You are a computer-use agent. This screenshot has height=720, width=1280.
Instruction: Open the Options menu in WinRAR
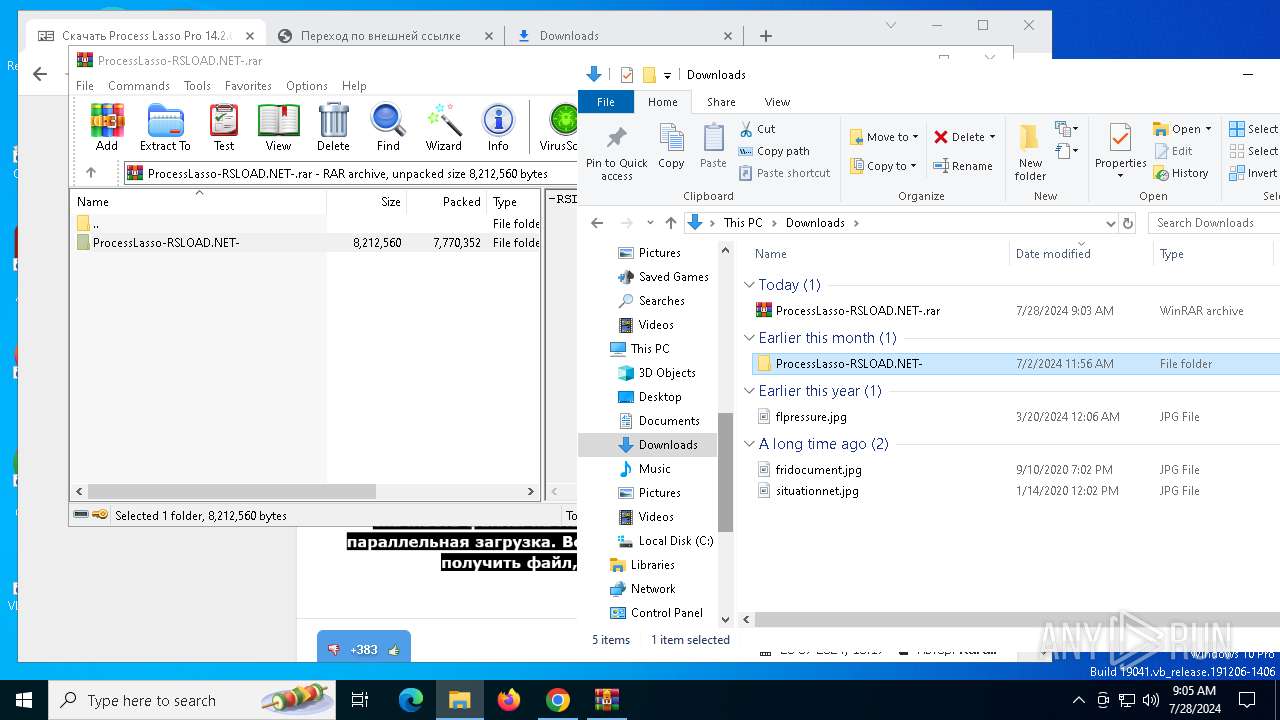[307, 86]
